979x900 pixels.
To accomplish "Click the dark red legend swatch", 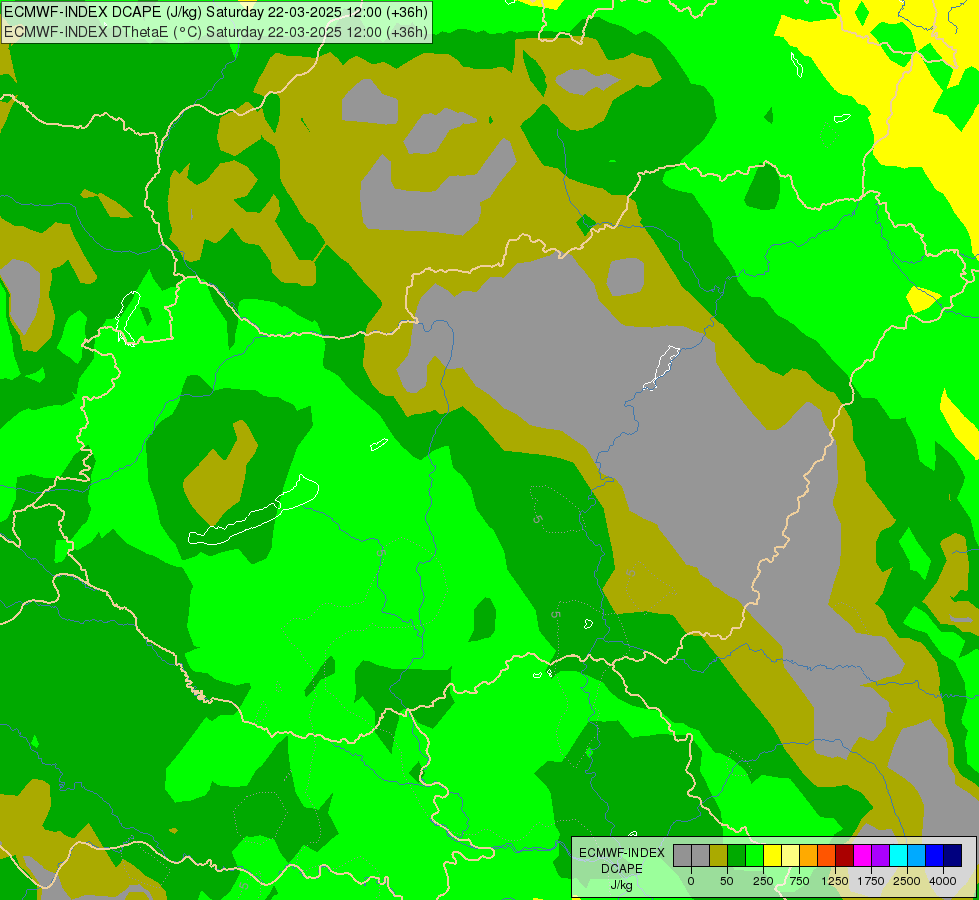I will (x=845, y=855).
